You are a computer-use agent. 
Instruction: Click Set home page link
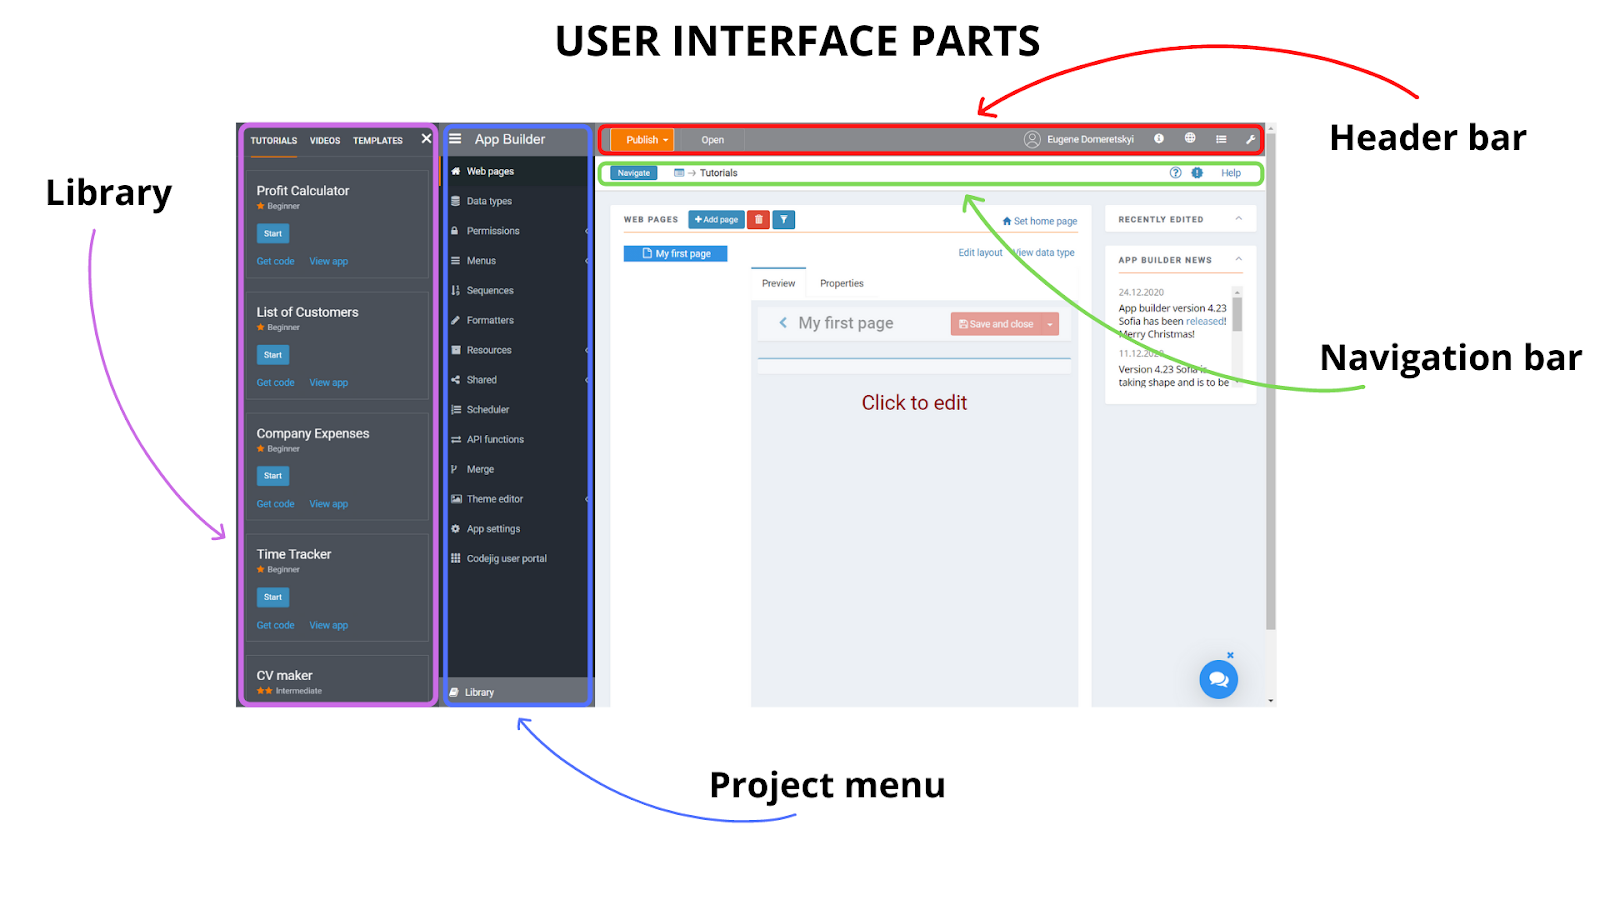1040,221
